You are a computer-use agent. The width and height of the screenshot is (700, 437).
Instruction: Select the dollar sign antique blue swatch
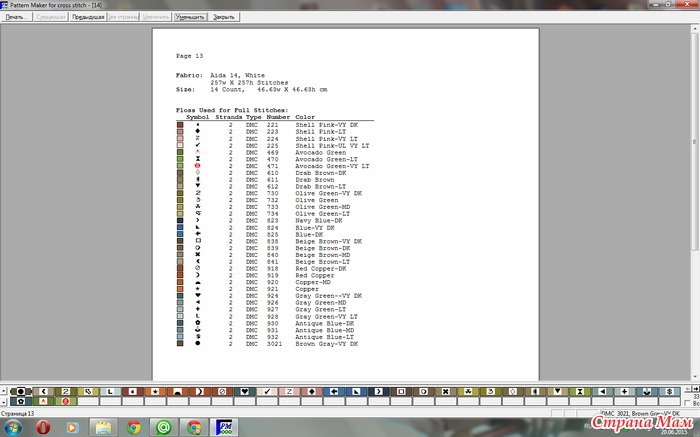(x=669, y=391)
